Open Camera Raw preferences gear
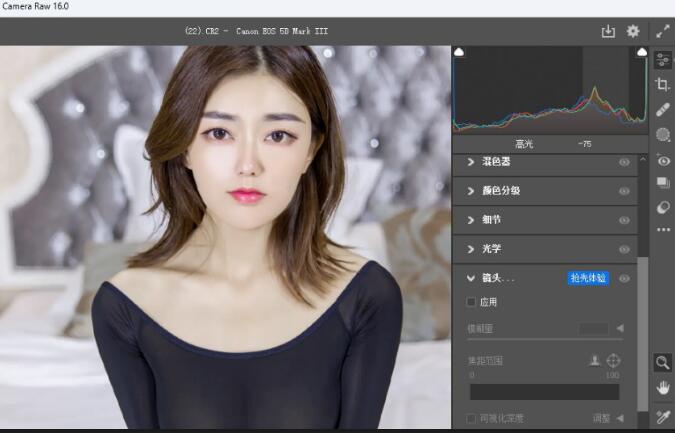The image size is (675, 434). pyautogui.click(x=633, y=31)
